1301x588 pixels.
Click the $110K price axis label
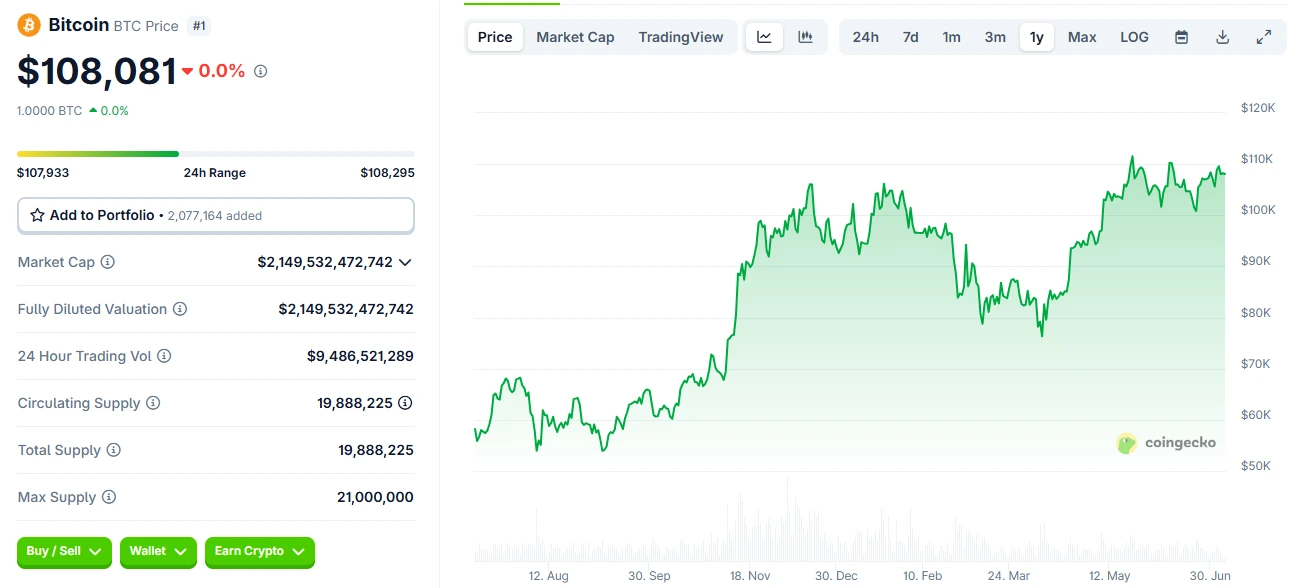point(1258,158)
